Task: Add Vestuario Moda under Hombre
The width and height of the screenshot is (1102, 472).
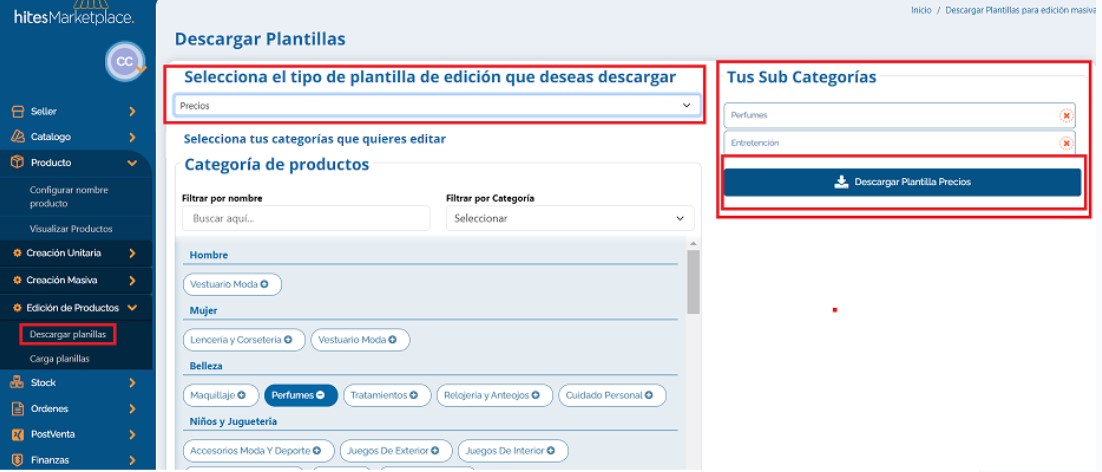Action: coord(232,284)
